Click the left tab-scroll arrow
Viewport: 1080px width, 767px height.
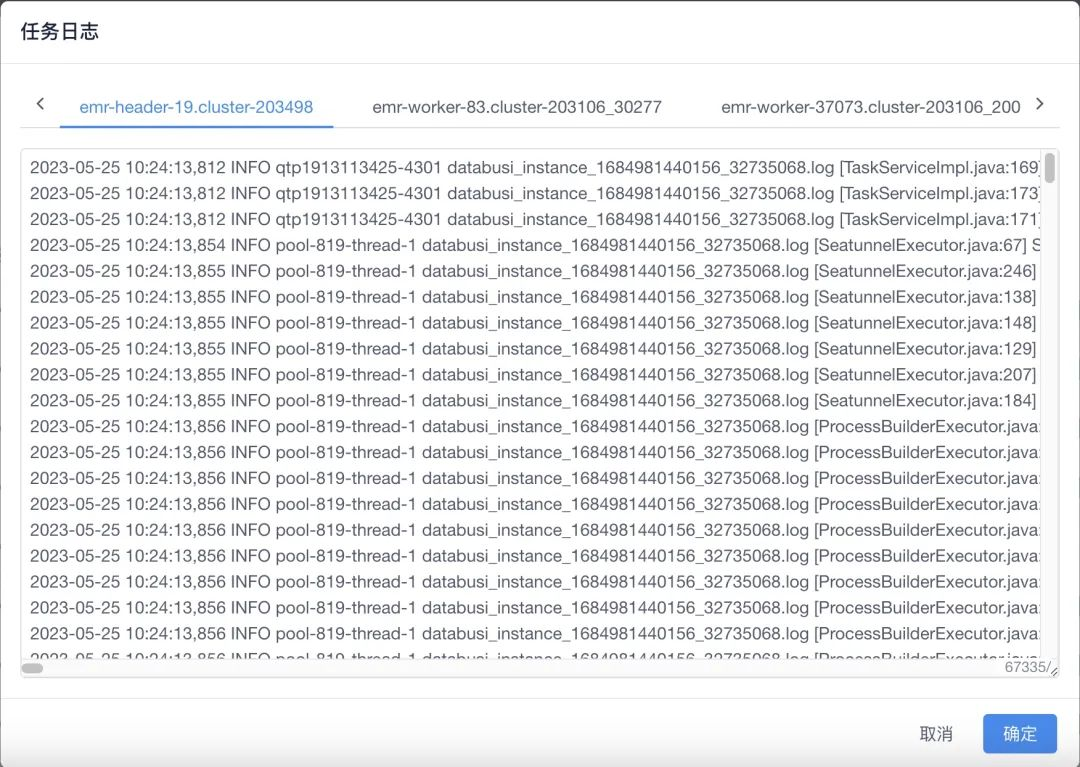pyautogui.click(x=40, y=104)
